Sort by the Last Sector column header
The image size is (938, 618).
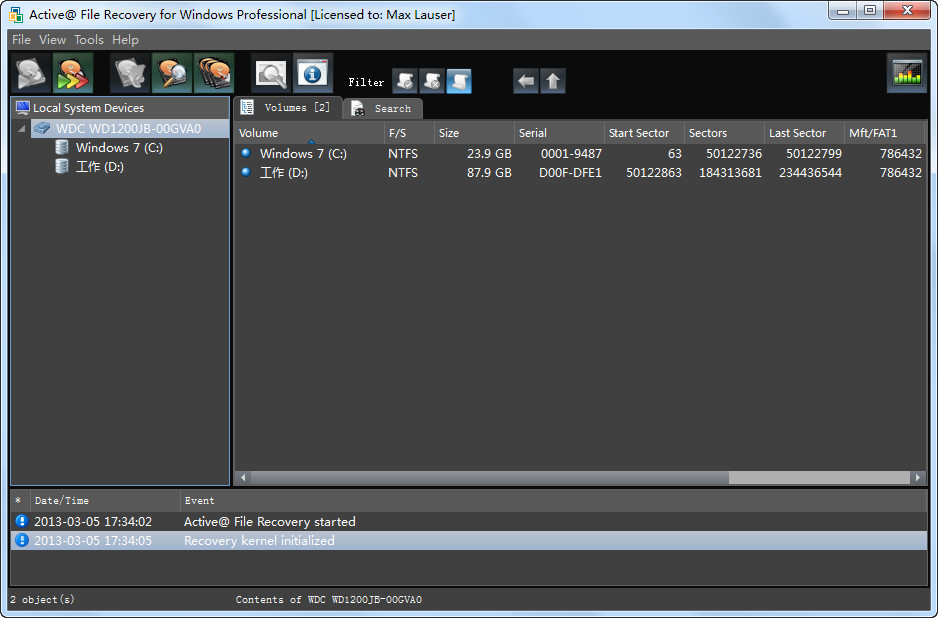[804, 133]
